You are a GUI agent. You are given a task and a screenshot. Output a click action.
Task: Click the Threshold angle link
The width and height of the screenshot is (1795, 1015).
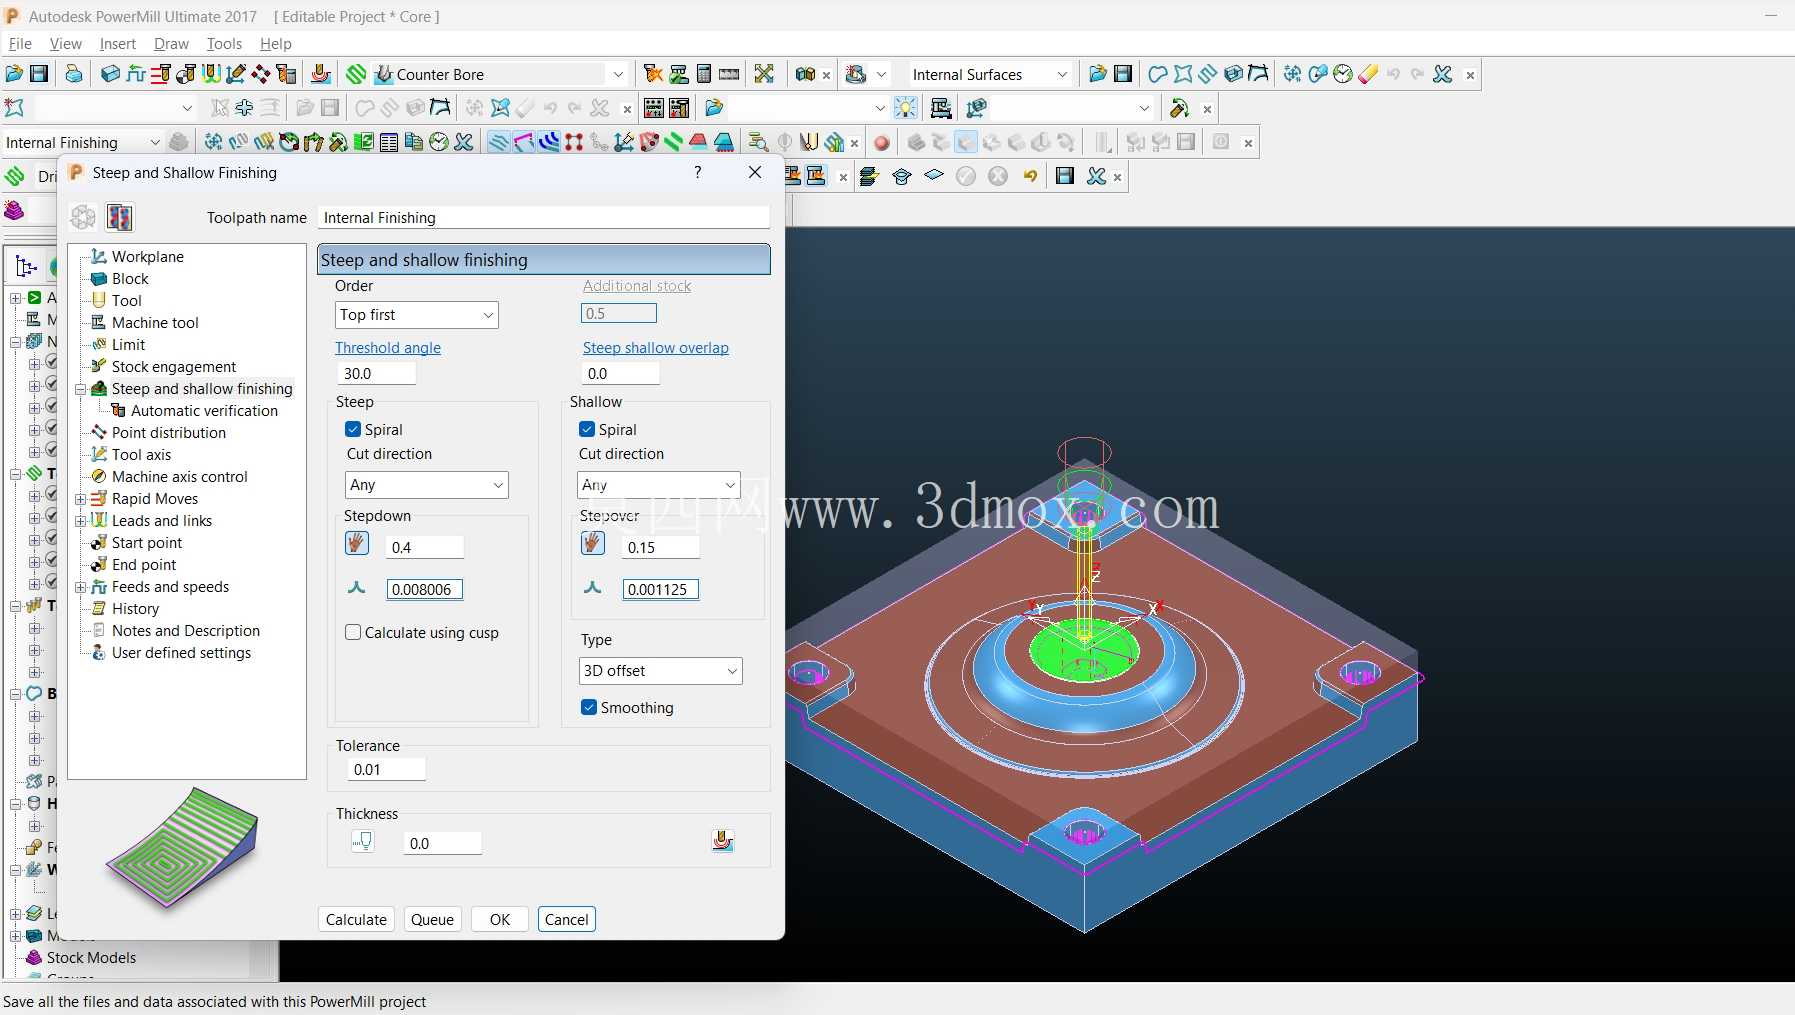[388, 347]
